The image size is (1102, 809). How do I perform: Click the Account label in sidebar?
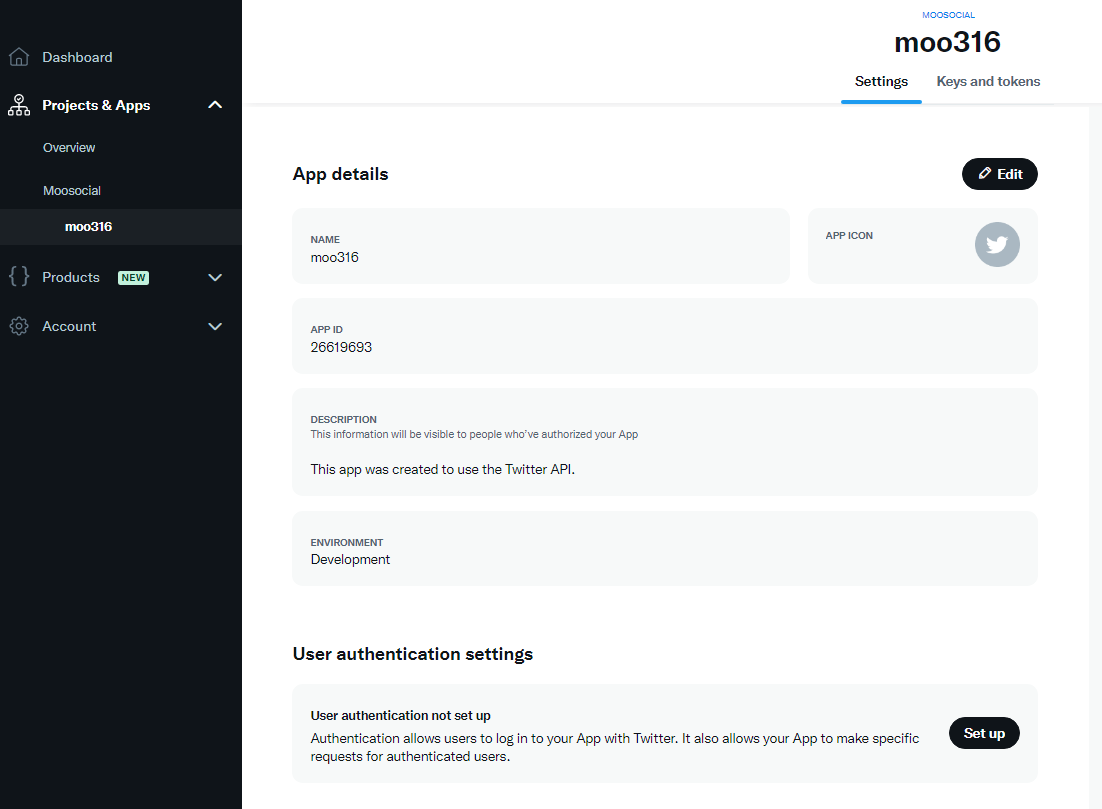point(69,326)
